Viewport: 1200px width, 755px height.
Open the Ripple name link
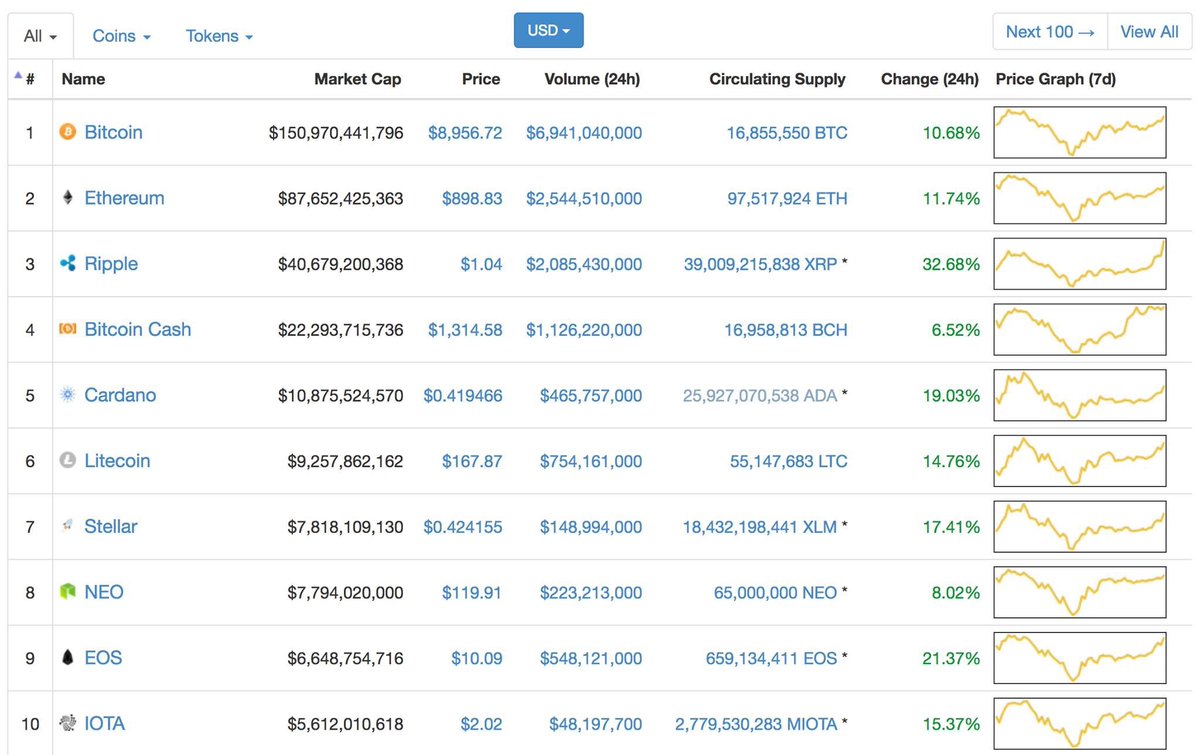(x=111, y=264)
